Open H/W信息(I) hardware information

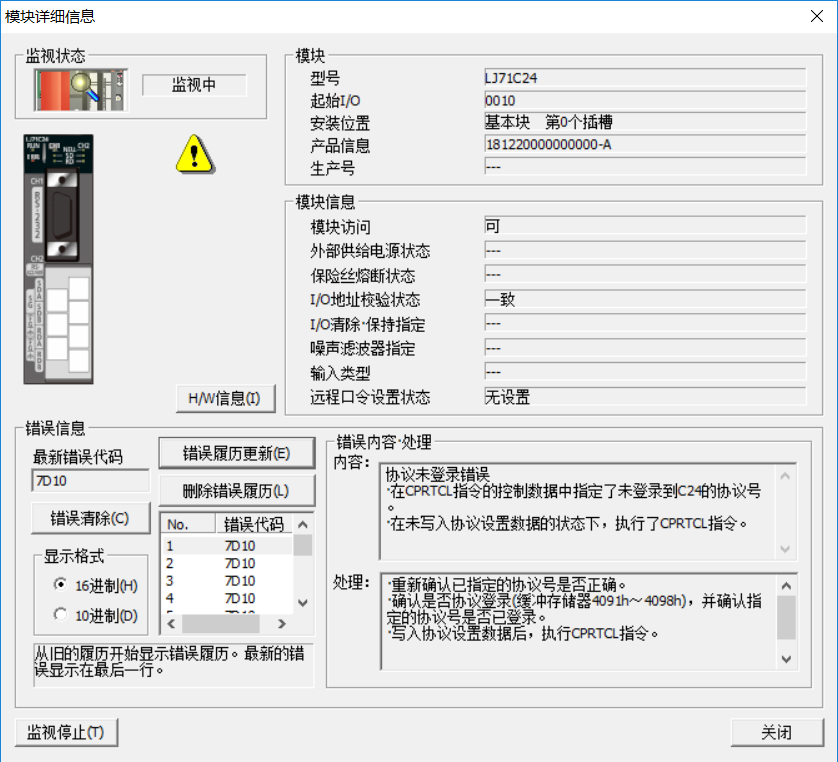(x=224, y=398)
